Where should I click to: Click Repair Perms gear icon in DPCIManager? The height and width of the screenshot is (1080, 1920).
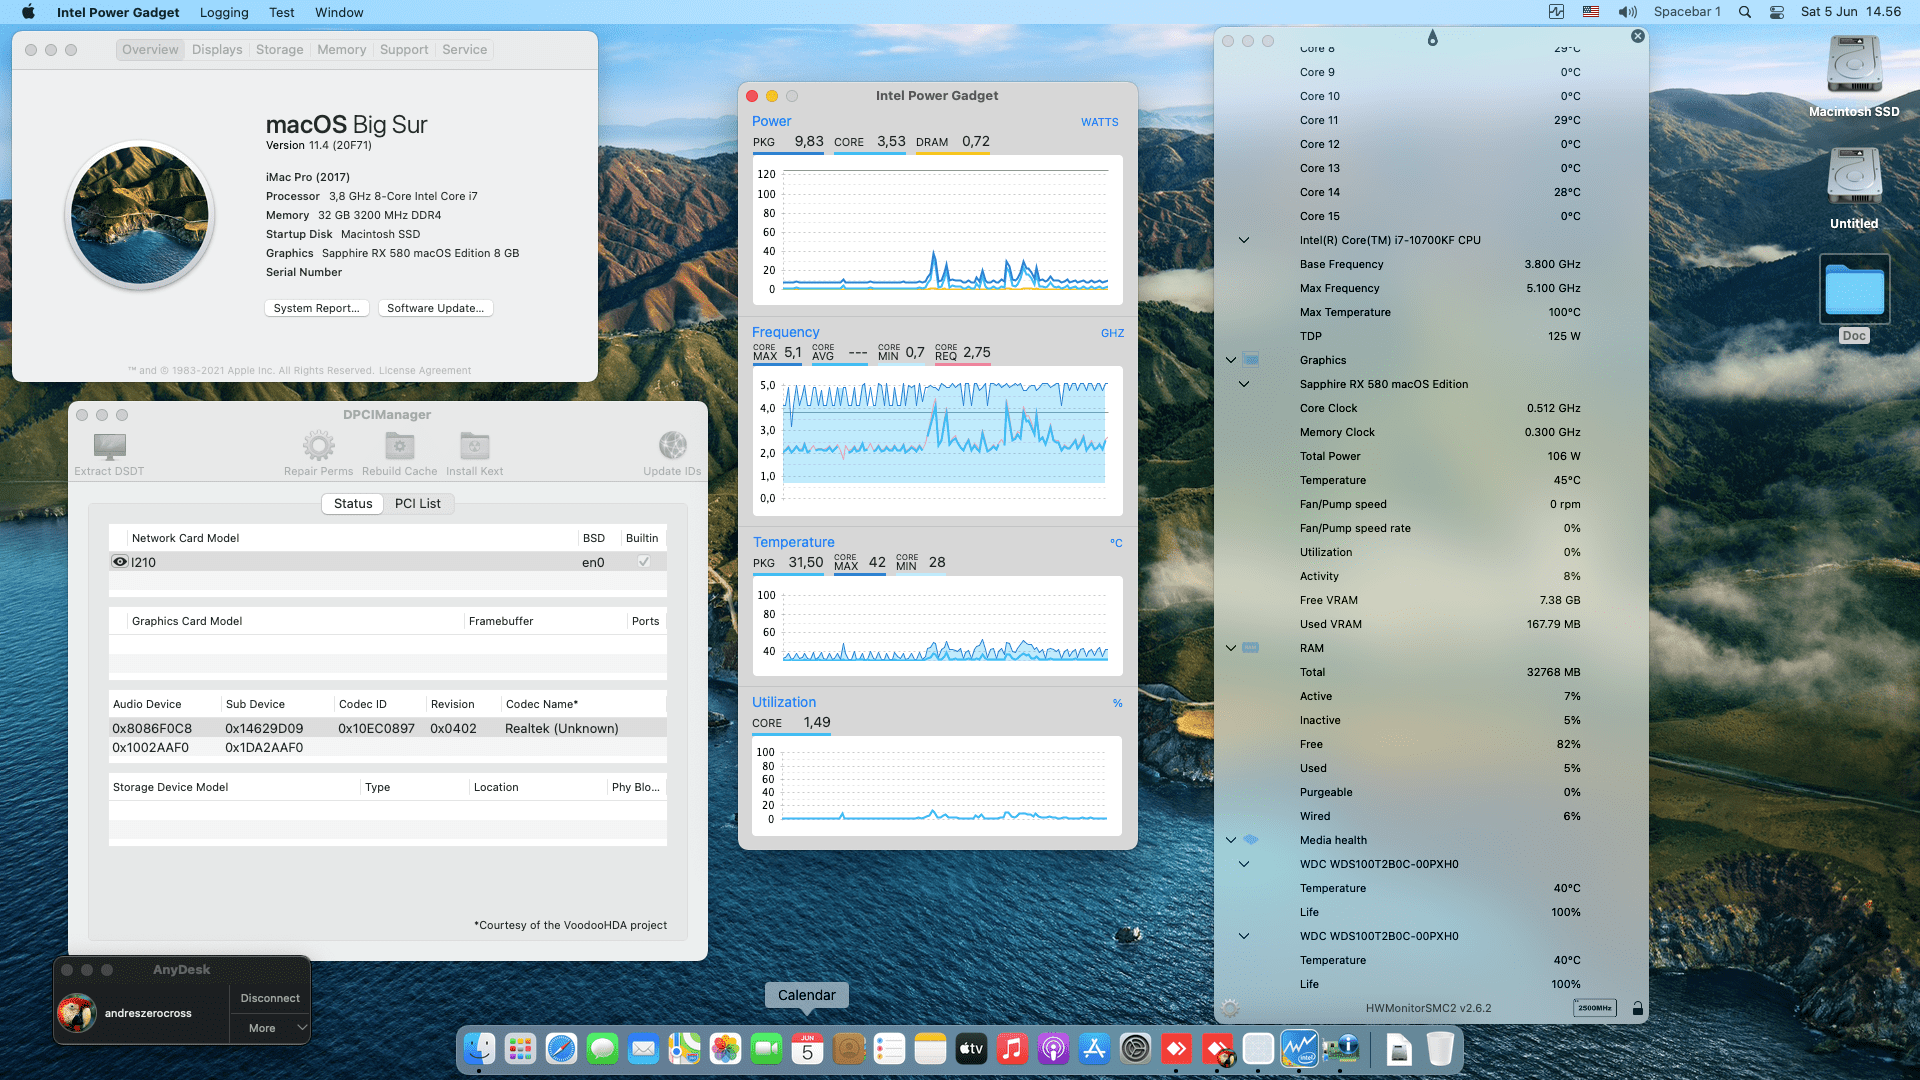(318, 446)
